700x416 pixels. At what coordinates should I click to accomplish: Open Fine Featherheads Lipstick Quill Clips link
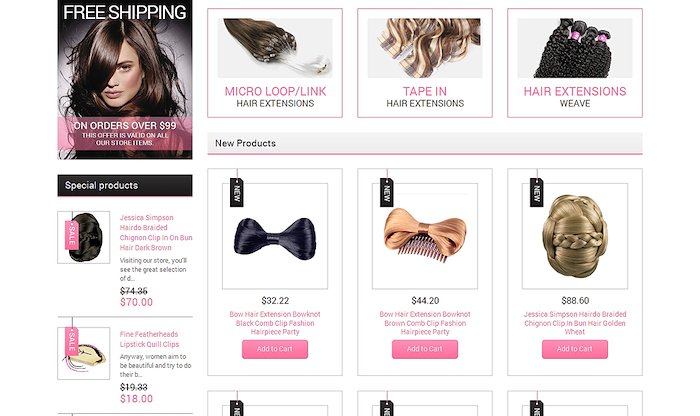[x=149, y=339]
